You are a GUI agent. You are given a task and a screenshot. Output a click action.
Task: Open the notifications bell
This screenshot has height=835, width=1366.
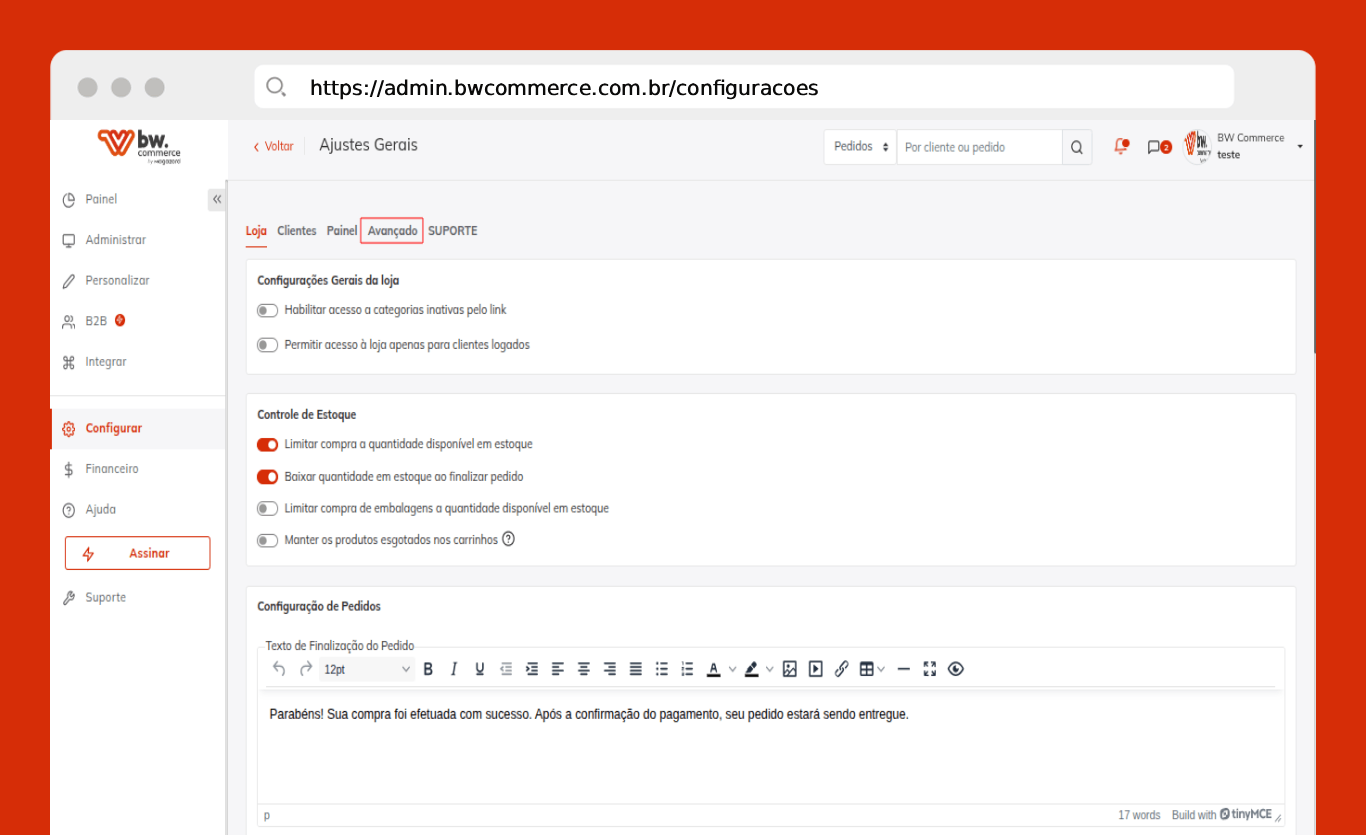[1121, 147]
